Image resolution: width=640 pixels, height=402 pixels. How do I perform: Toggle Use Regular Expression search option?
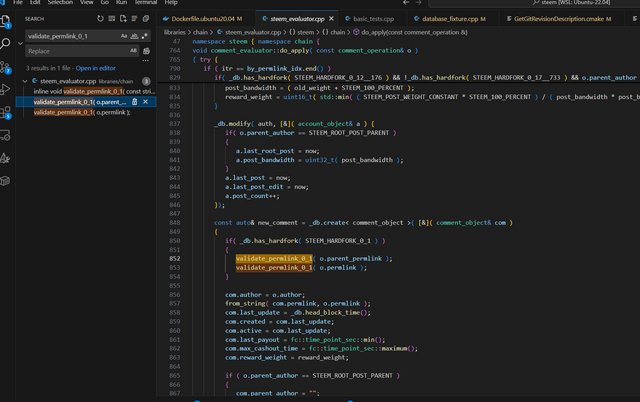click(x=146, y=35)
